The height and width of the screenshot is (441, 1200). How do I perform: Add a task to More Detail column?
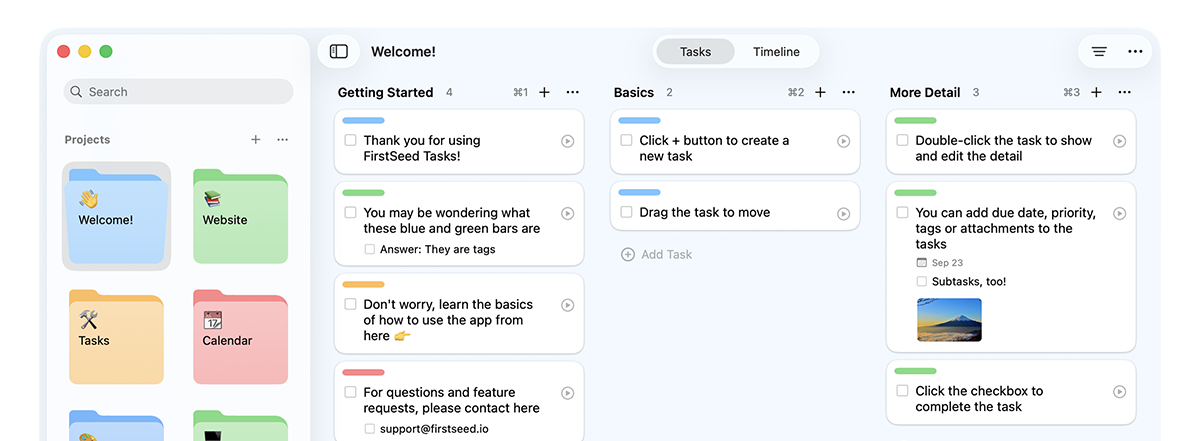pyautogui.click(x=1096, y=92)
